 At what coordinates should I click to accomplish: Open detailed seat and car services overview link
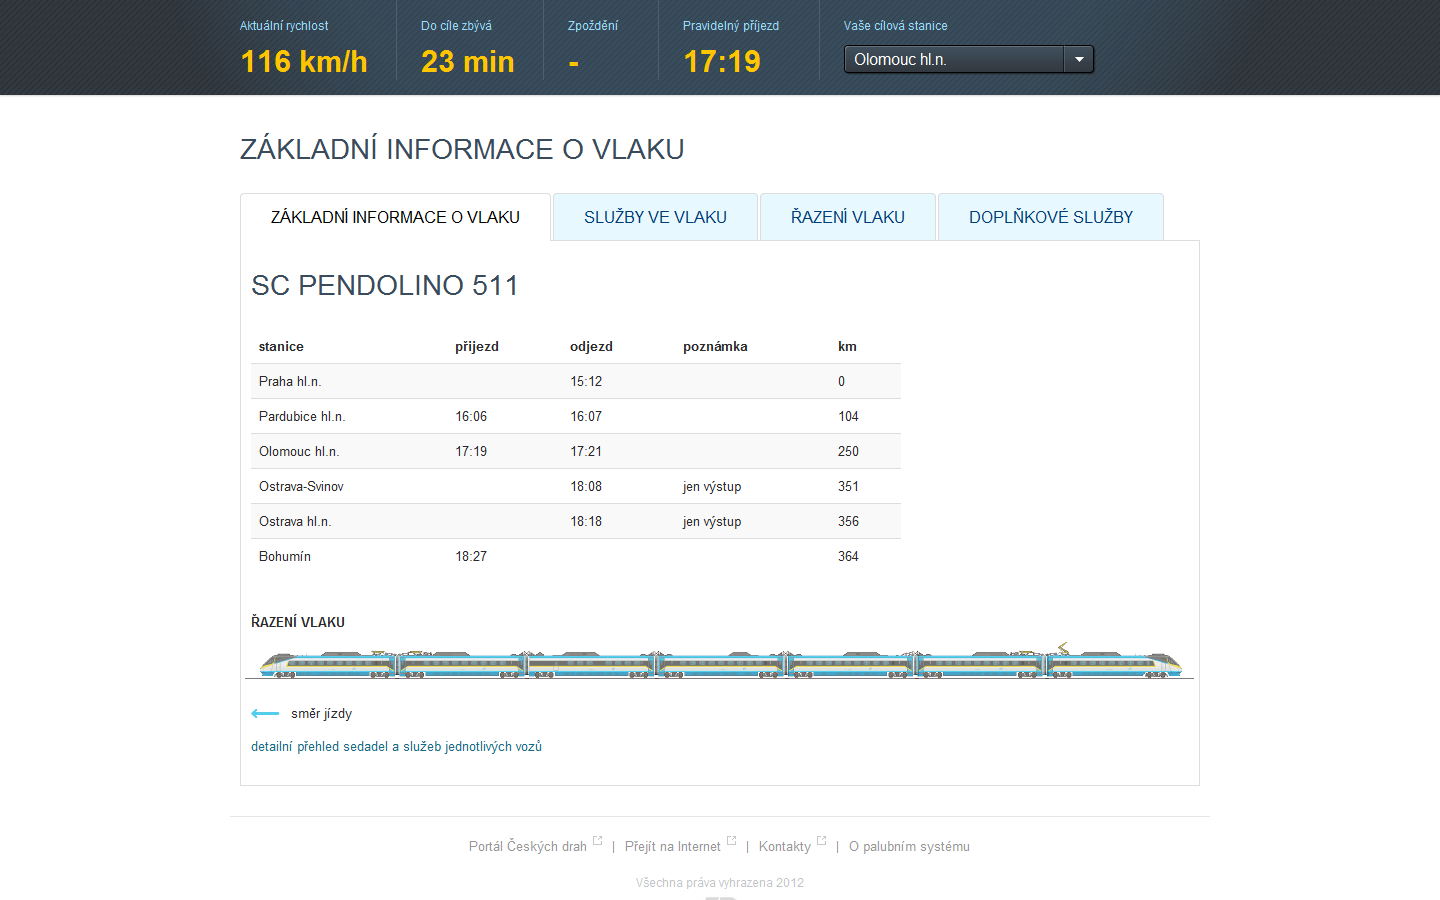point(396,746)
